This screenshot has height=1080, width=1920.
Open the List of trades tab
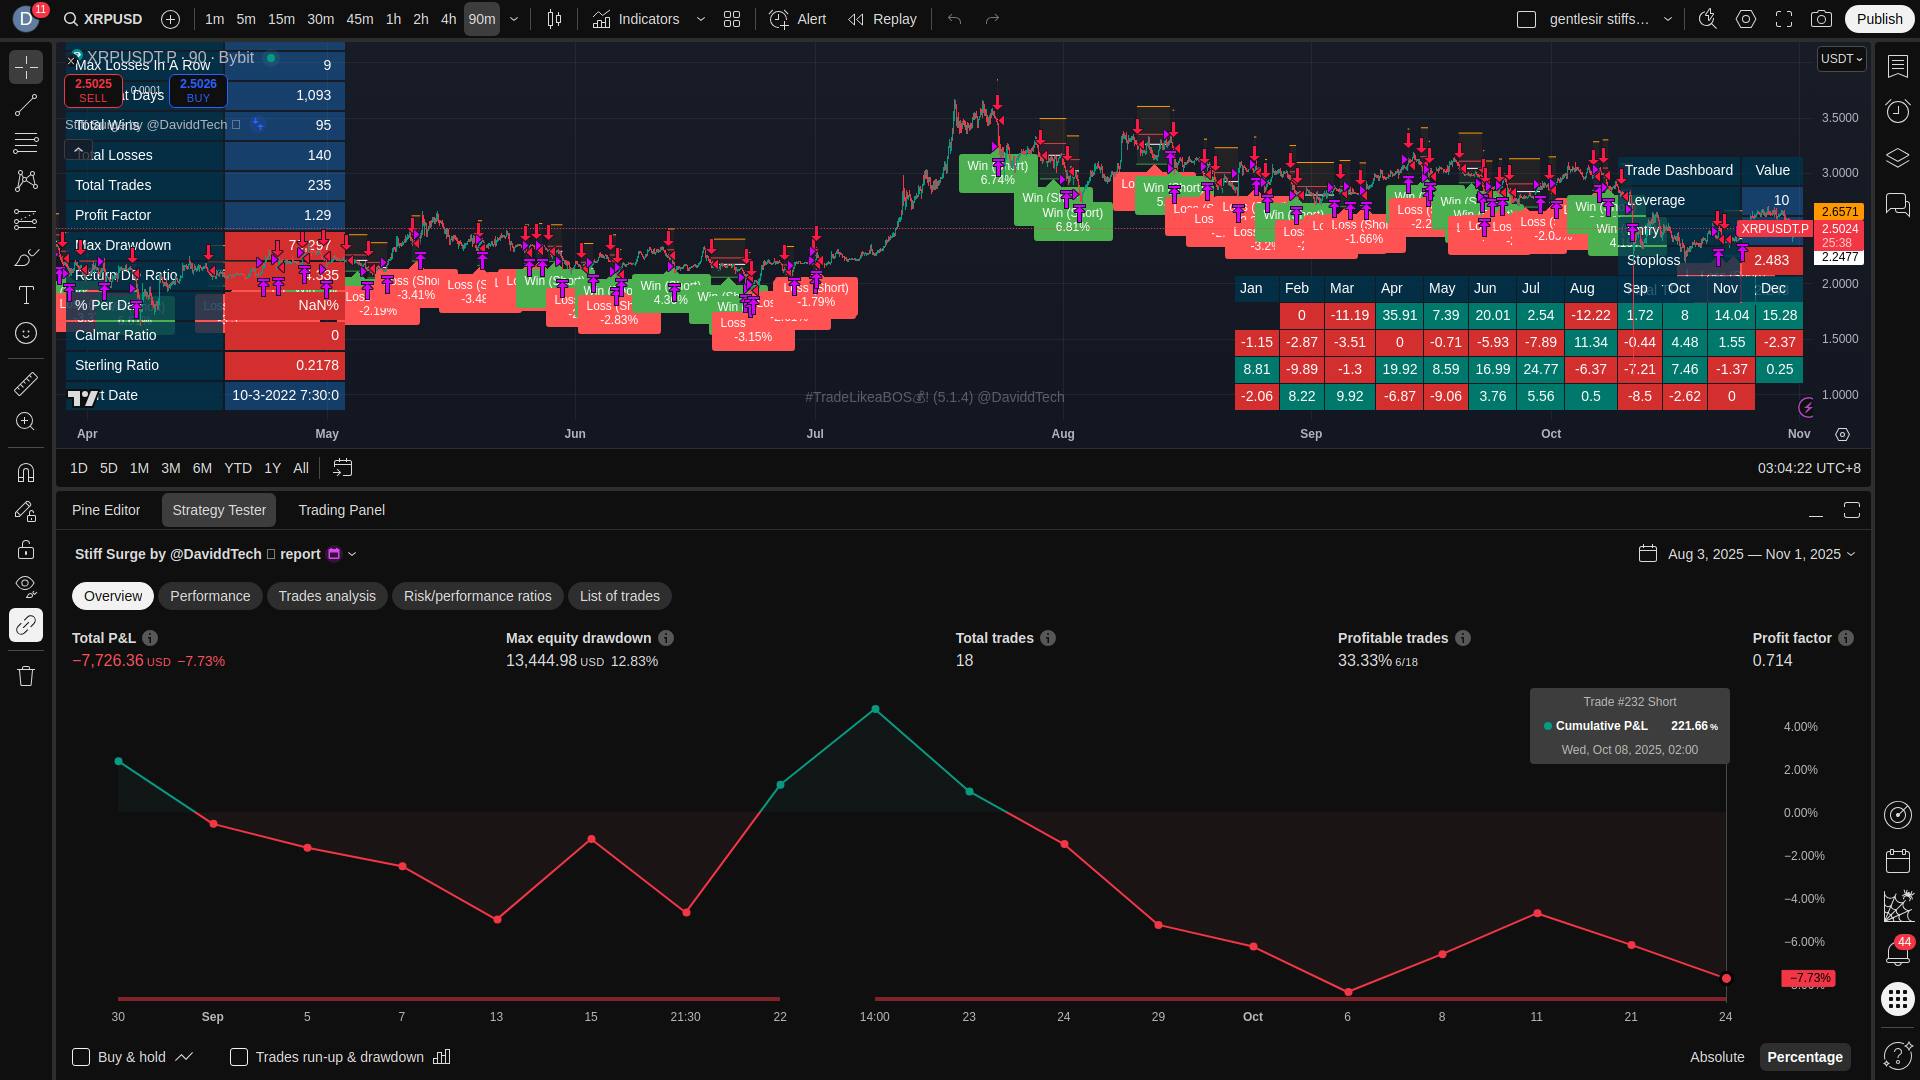pos(619,596)
